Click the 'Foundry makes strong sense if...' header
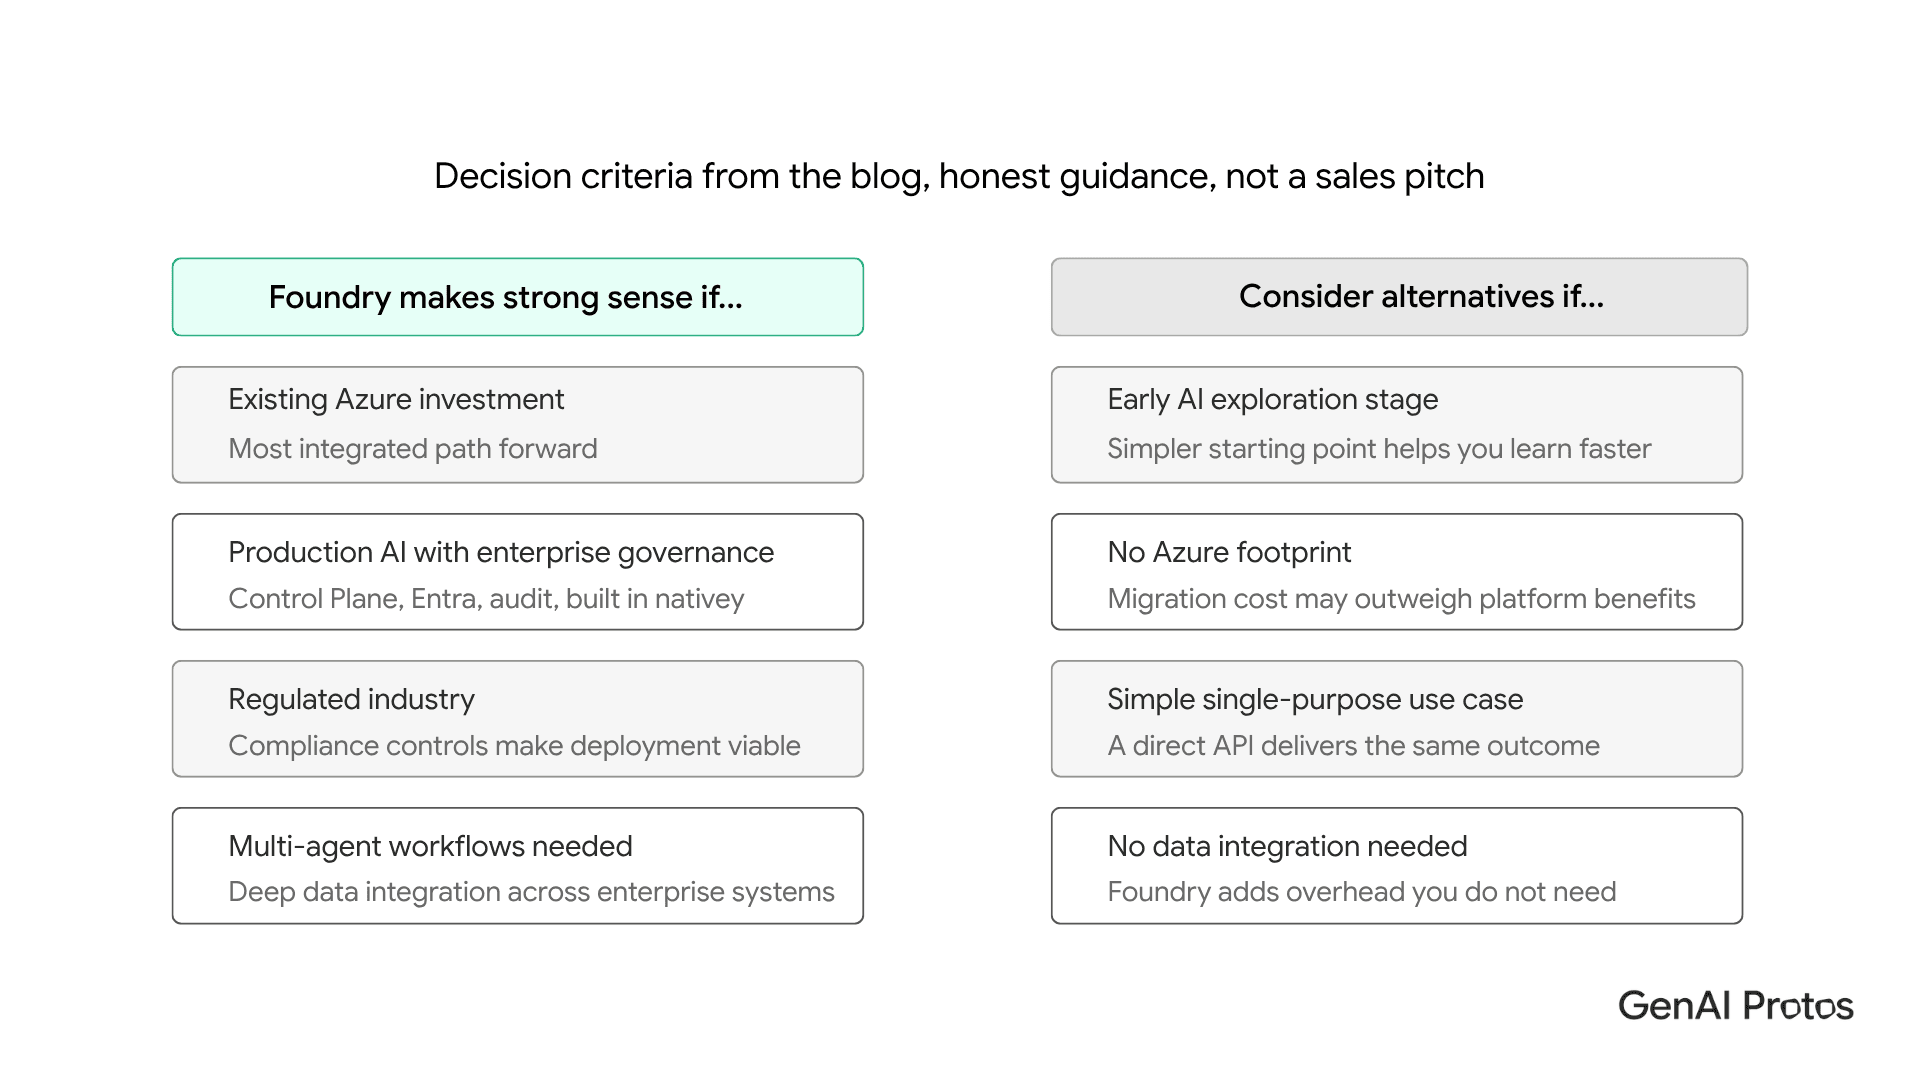The height and width of the screenshot is (1080, 1920). coord(518,297)
